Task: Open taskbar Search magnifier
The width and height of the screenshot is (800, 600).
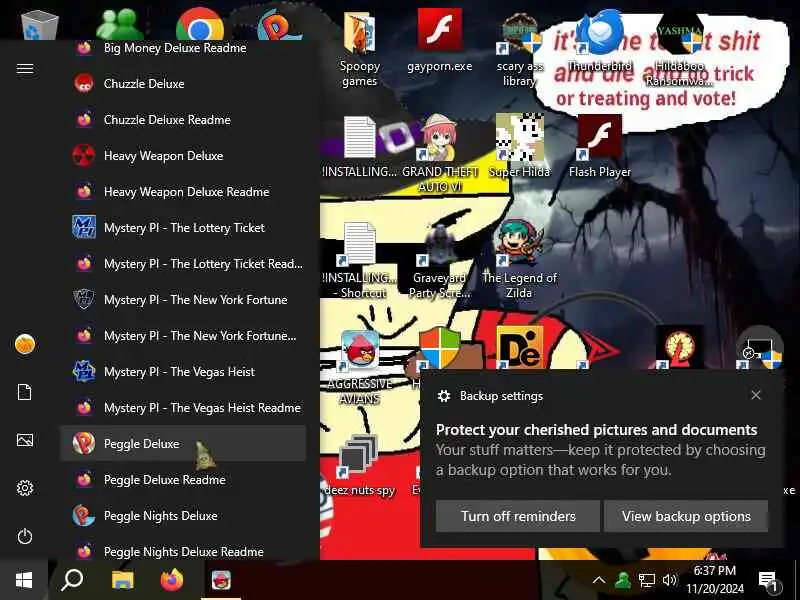Action: click(x=72, y=580)
